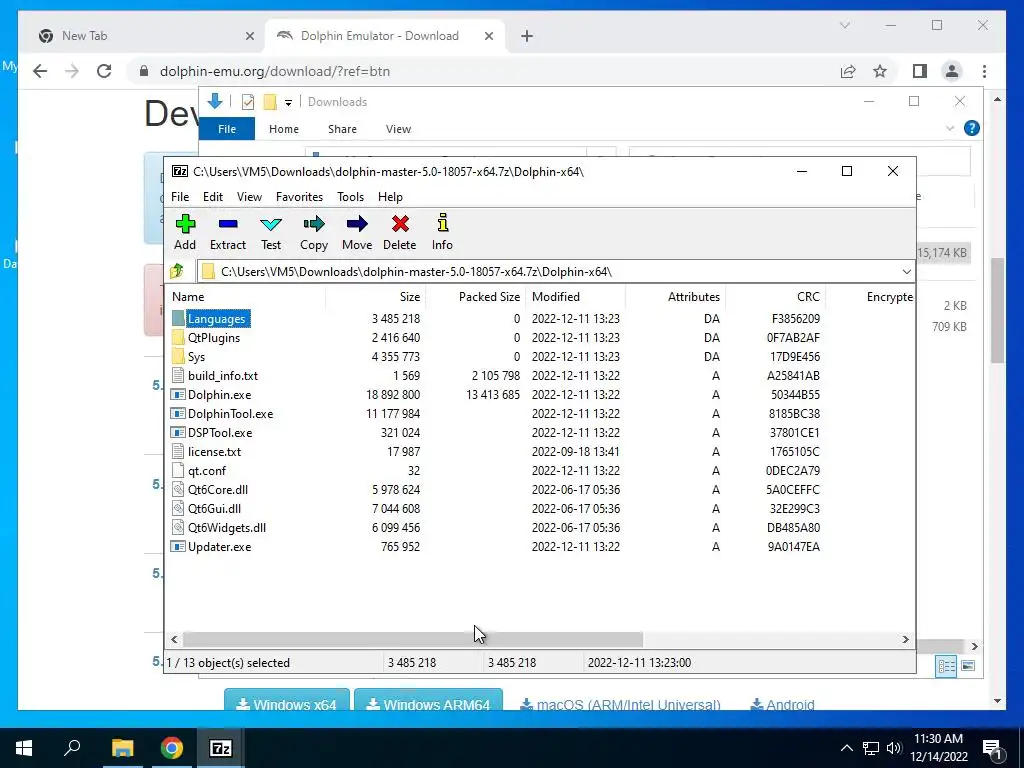Open File Explorer from the taskbar
The image size is (1024, 768).
(x=122, y=748)
